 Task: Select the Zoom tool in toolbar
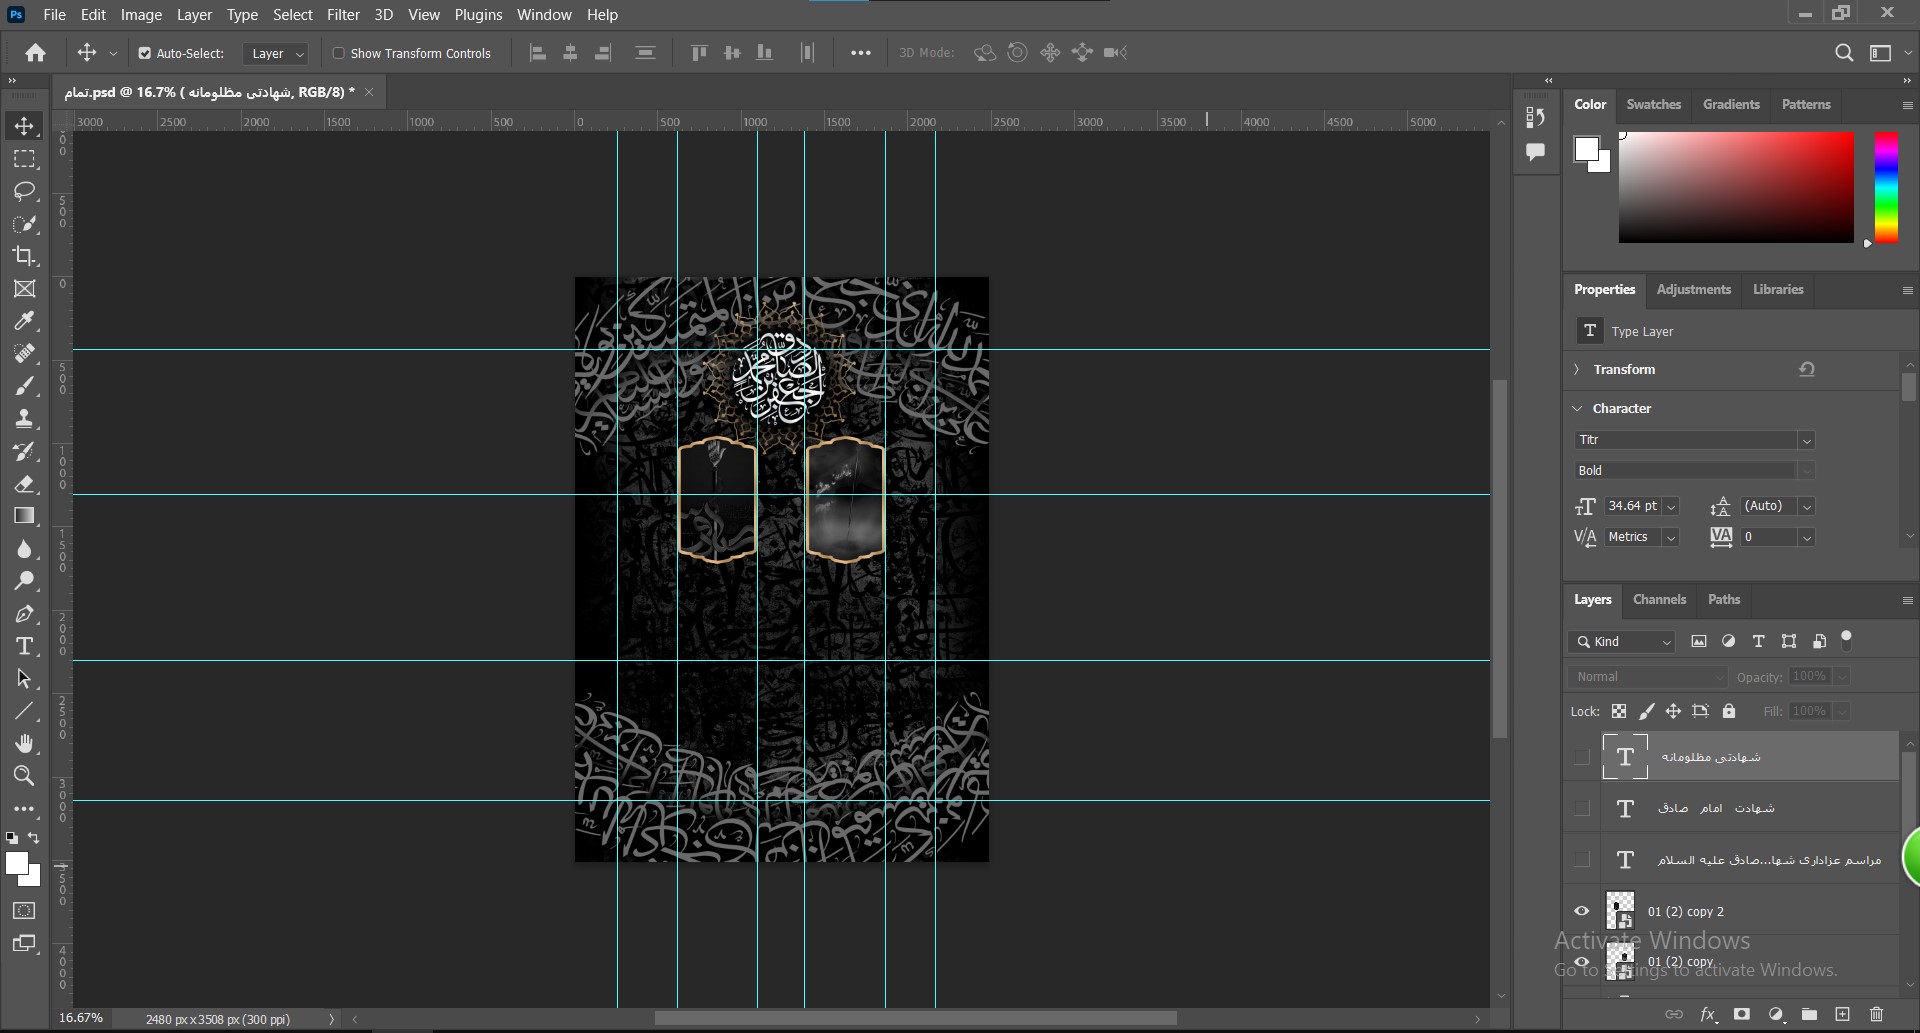[25, 775]
